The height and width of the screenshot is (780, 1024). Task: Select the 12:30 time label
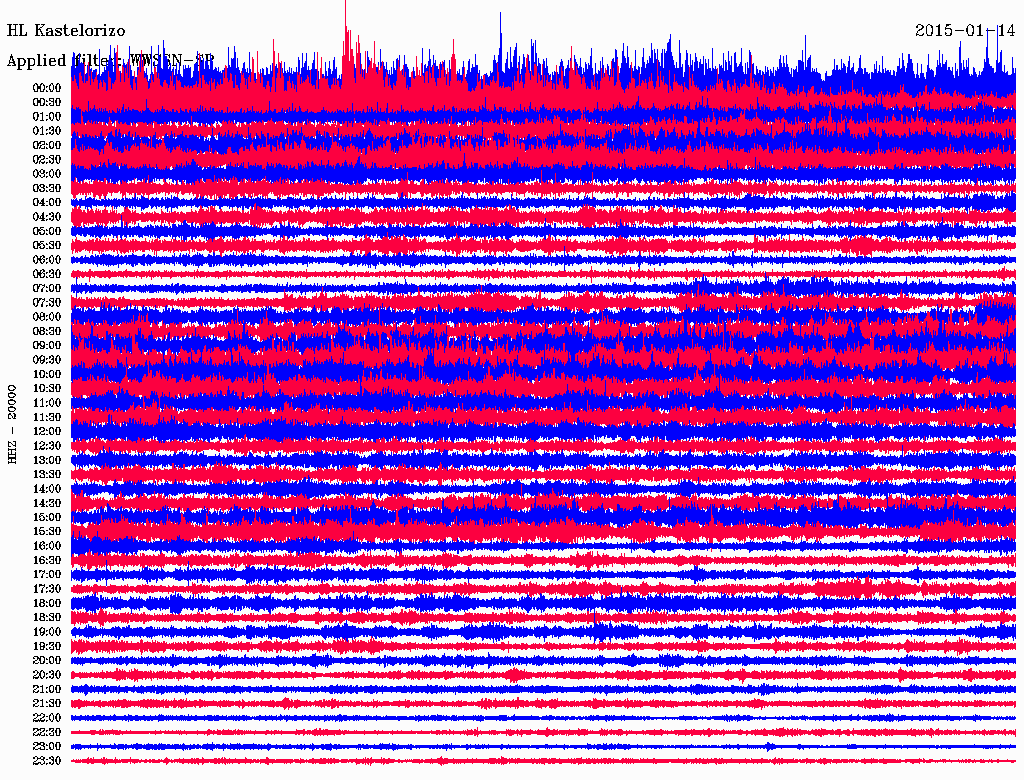point(47,446)
